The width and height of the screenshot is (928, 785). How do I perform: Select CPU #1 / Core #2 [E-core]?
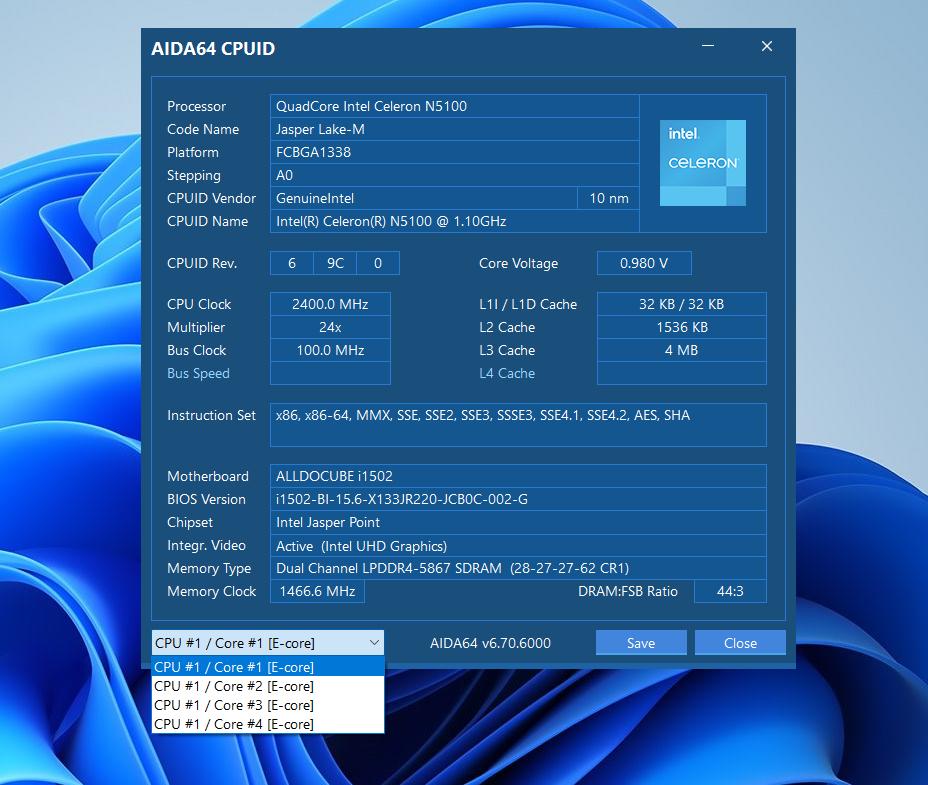click(x=267, y=686)
